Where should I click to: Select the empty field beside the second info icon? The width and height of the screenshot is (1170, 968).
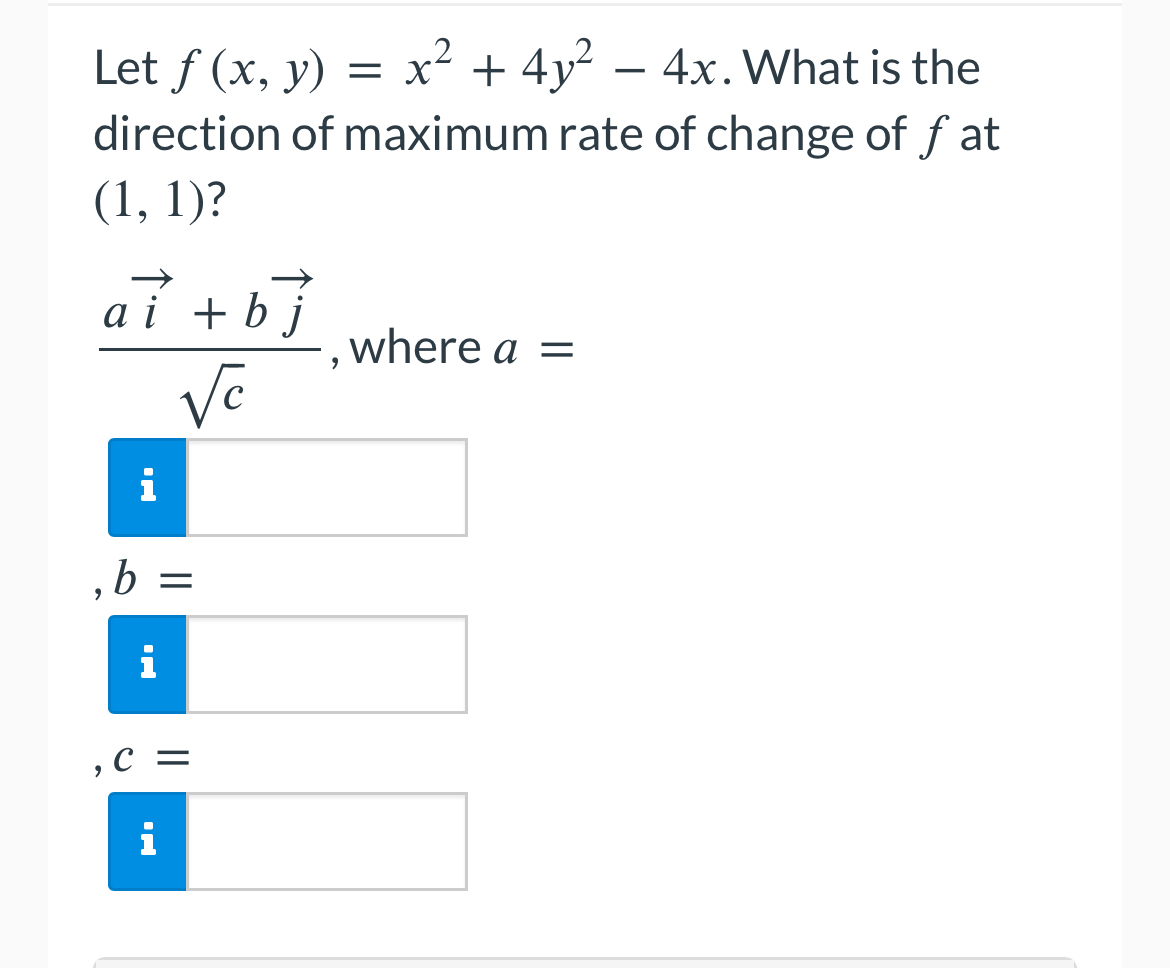326,664
